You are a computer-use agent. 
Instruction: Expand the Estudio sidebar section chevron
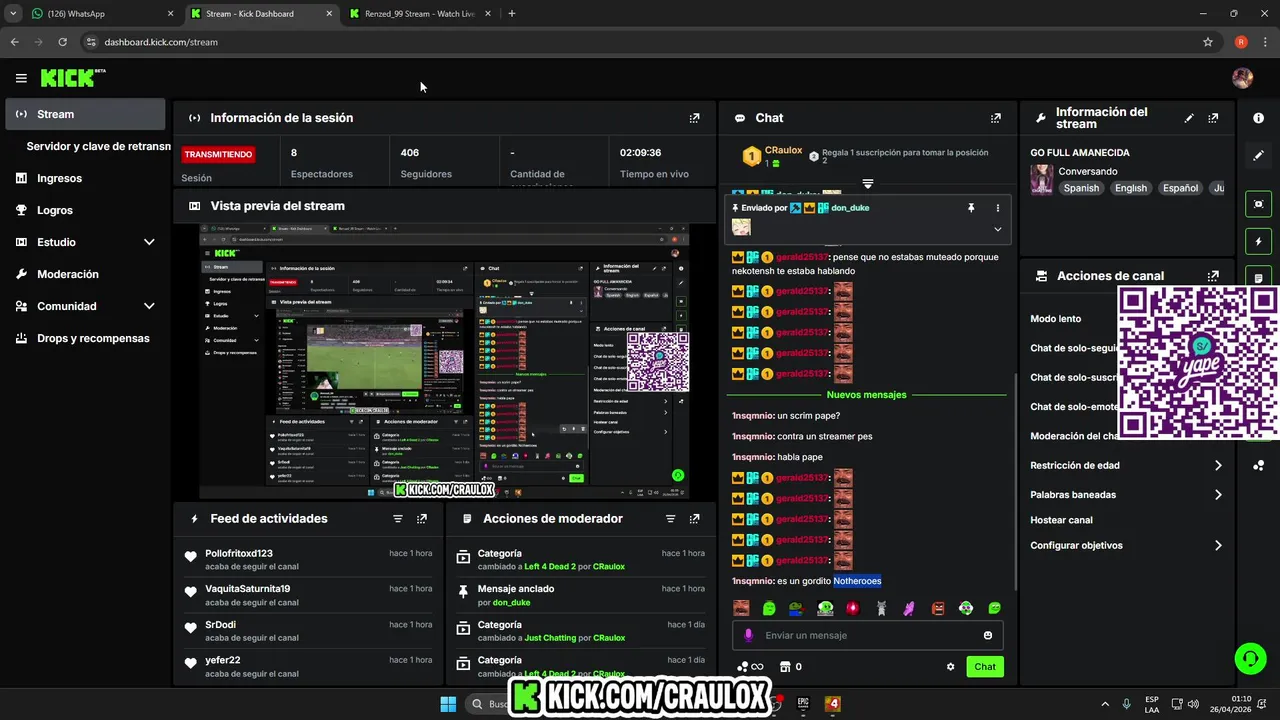(149, 242)
